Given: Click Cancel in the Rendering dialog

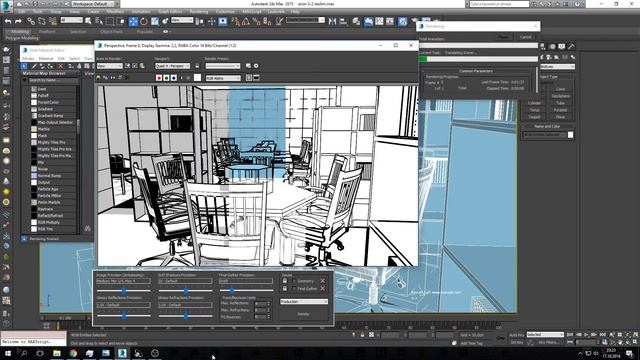Looking at the screenshot, I should coord(526,37).
